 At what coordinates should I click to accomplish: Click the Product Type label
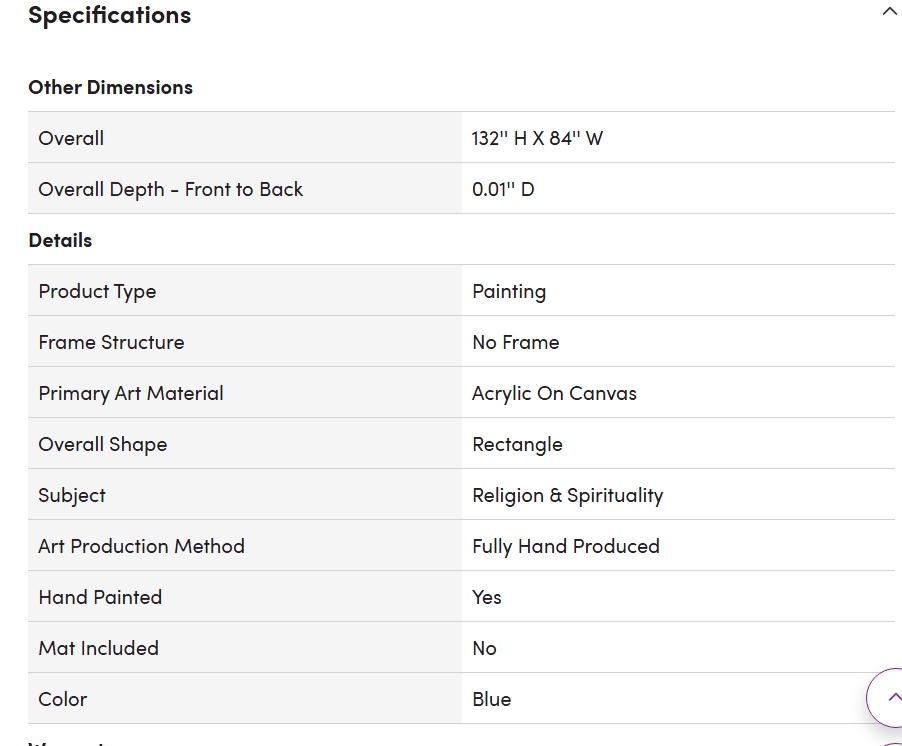tap(97, 291)
